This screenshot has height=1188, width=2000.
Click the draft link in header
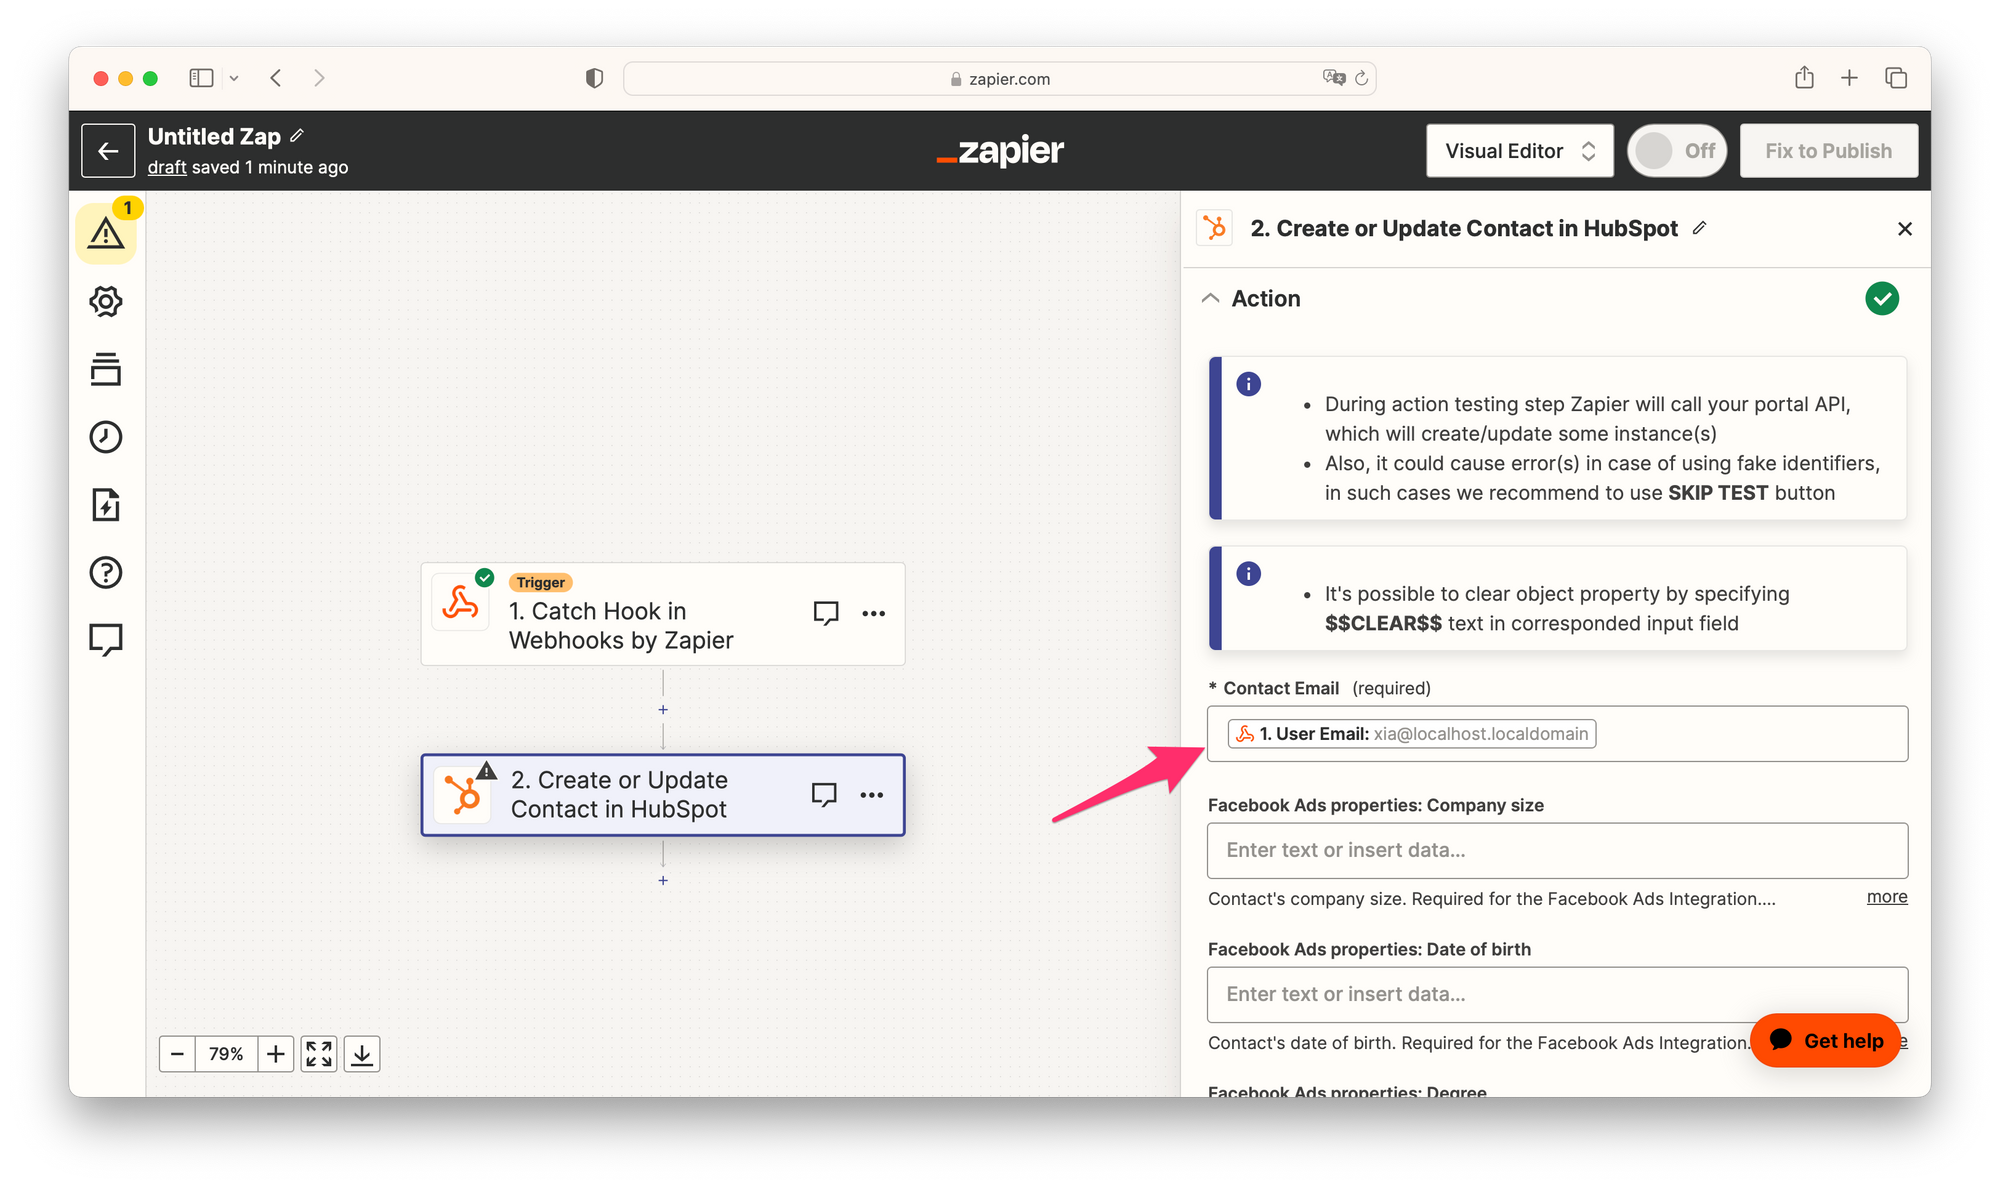tap(167, 167)
